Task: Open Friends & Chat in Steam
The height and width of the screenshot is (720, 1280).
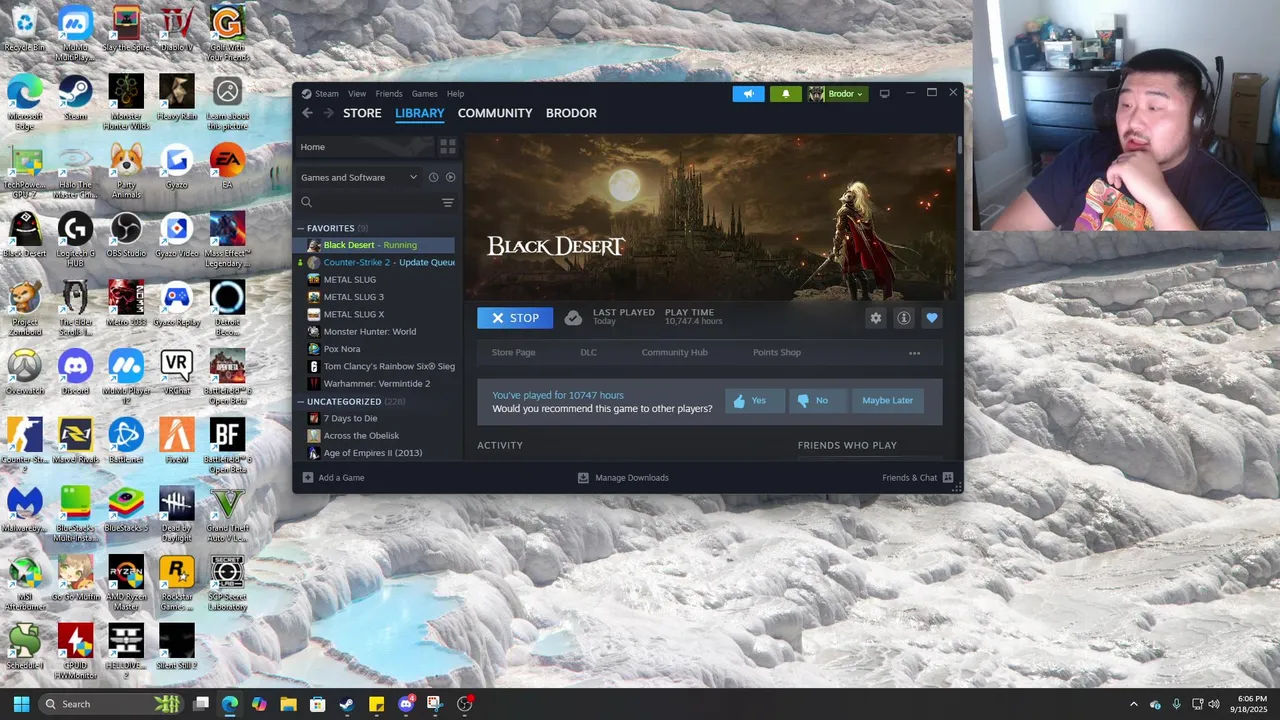Action: [x=917, y=478]
